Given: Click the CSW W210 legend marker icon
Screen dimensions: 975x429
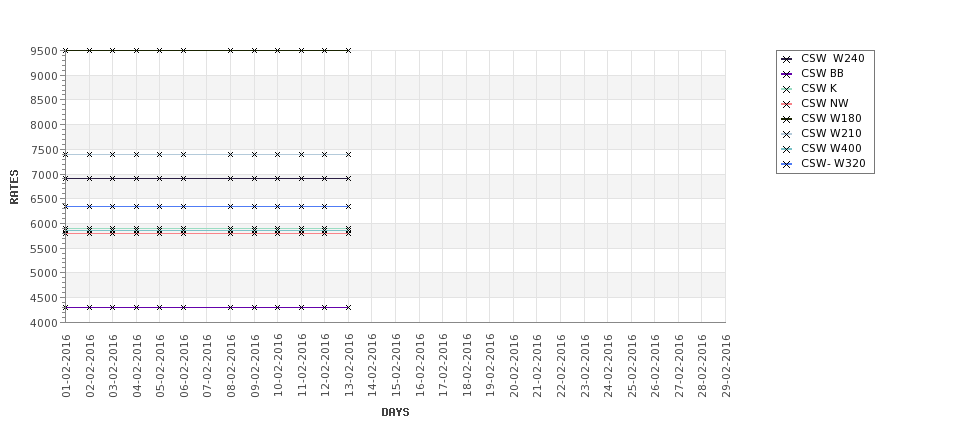Looking at the screenshot, I should point(787,134).
